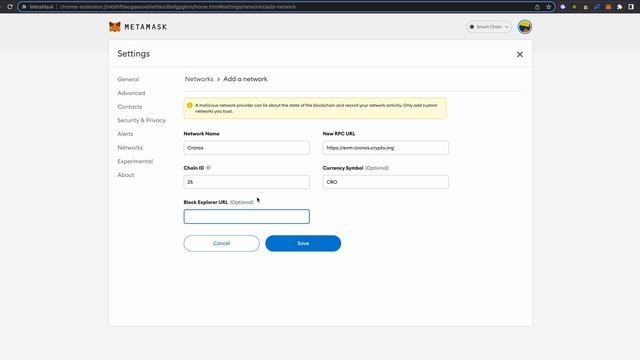
Task: Click the malicious network warning text
Action: pos(316,108)
